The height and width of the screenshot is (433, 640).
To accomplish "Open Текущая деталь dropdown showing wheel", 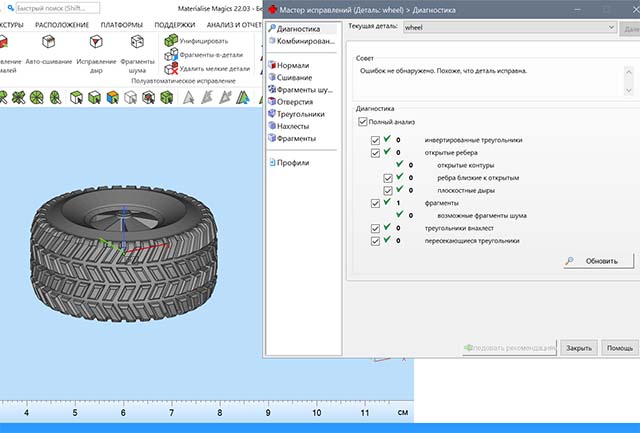I will pos(508,29).
